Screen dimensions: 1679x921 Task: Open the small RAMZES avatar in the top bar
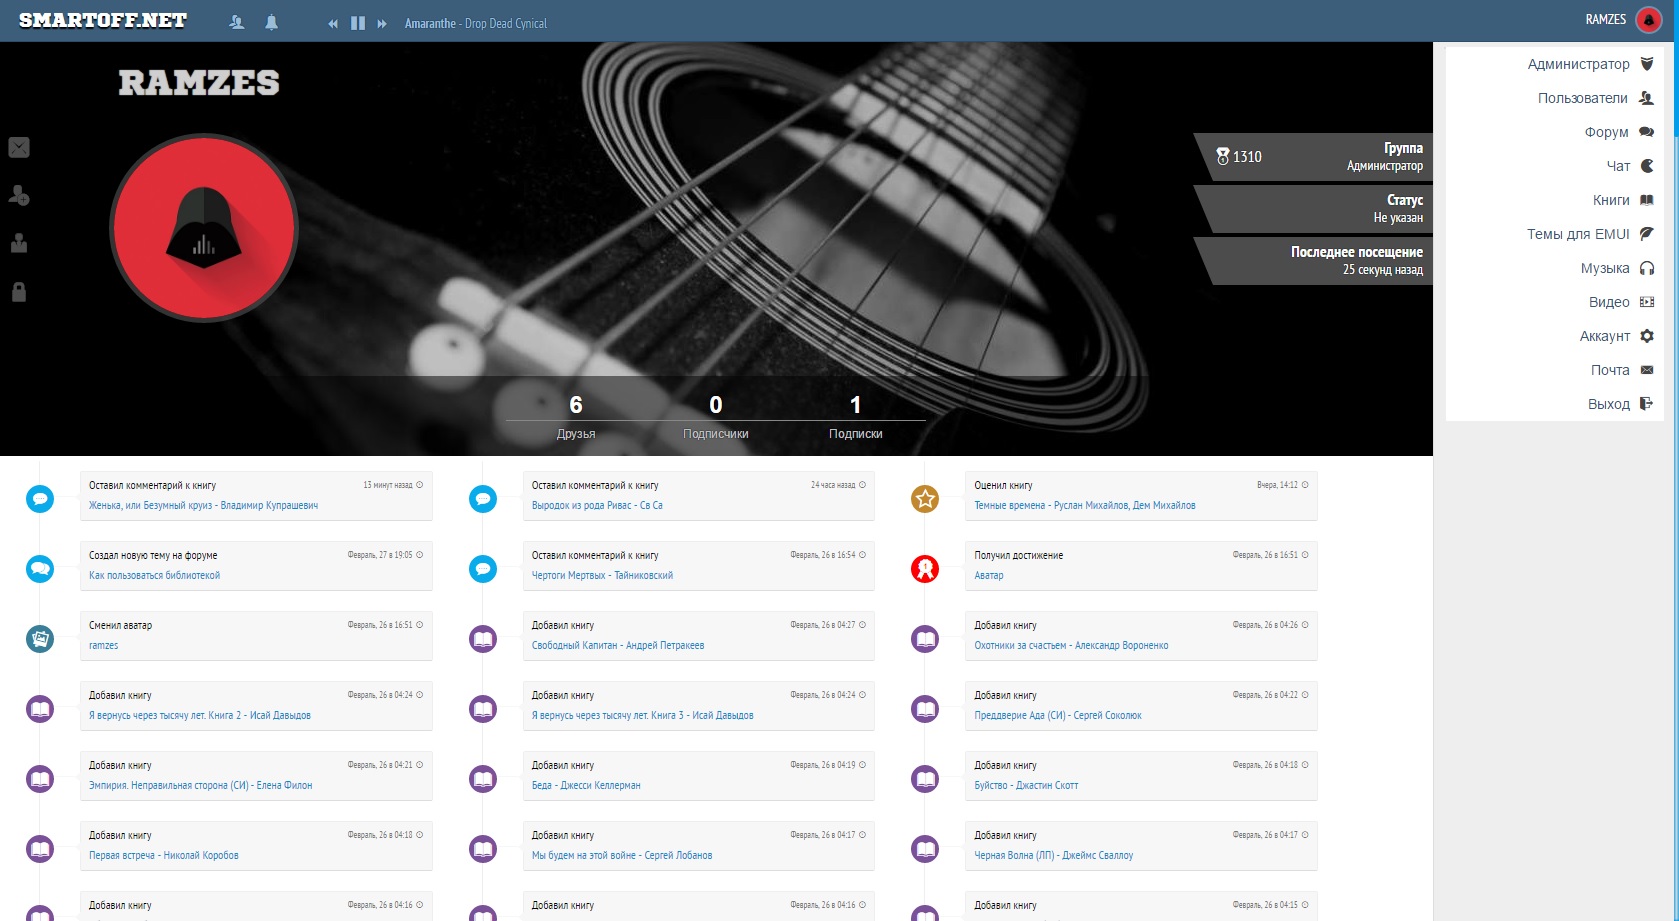[x=1648, y=20]
